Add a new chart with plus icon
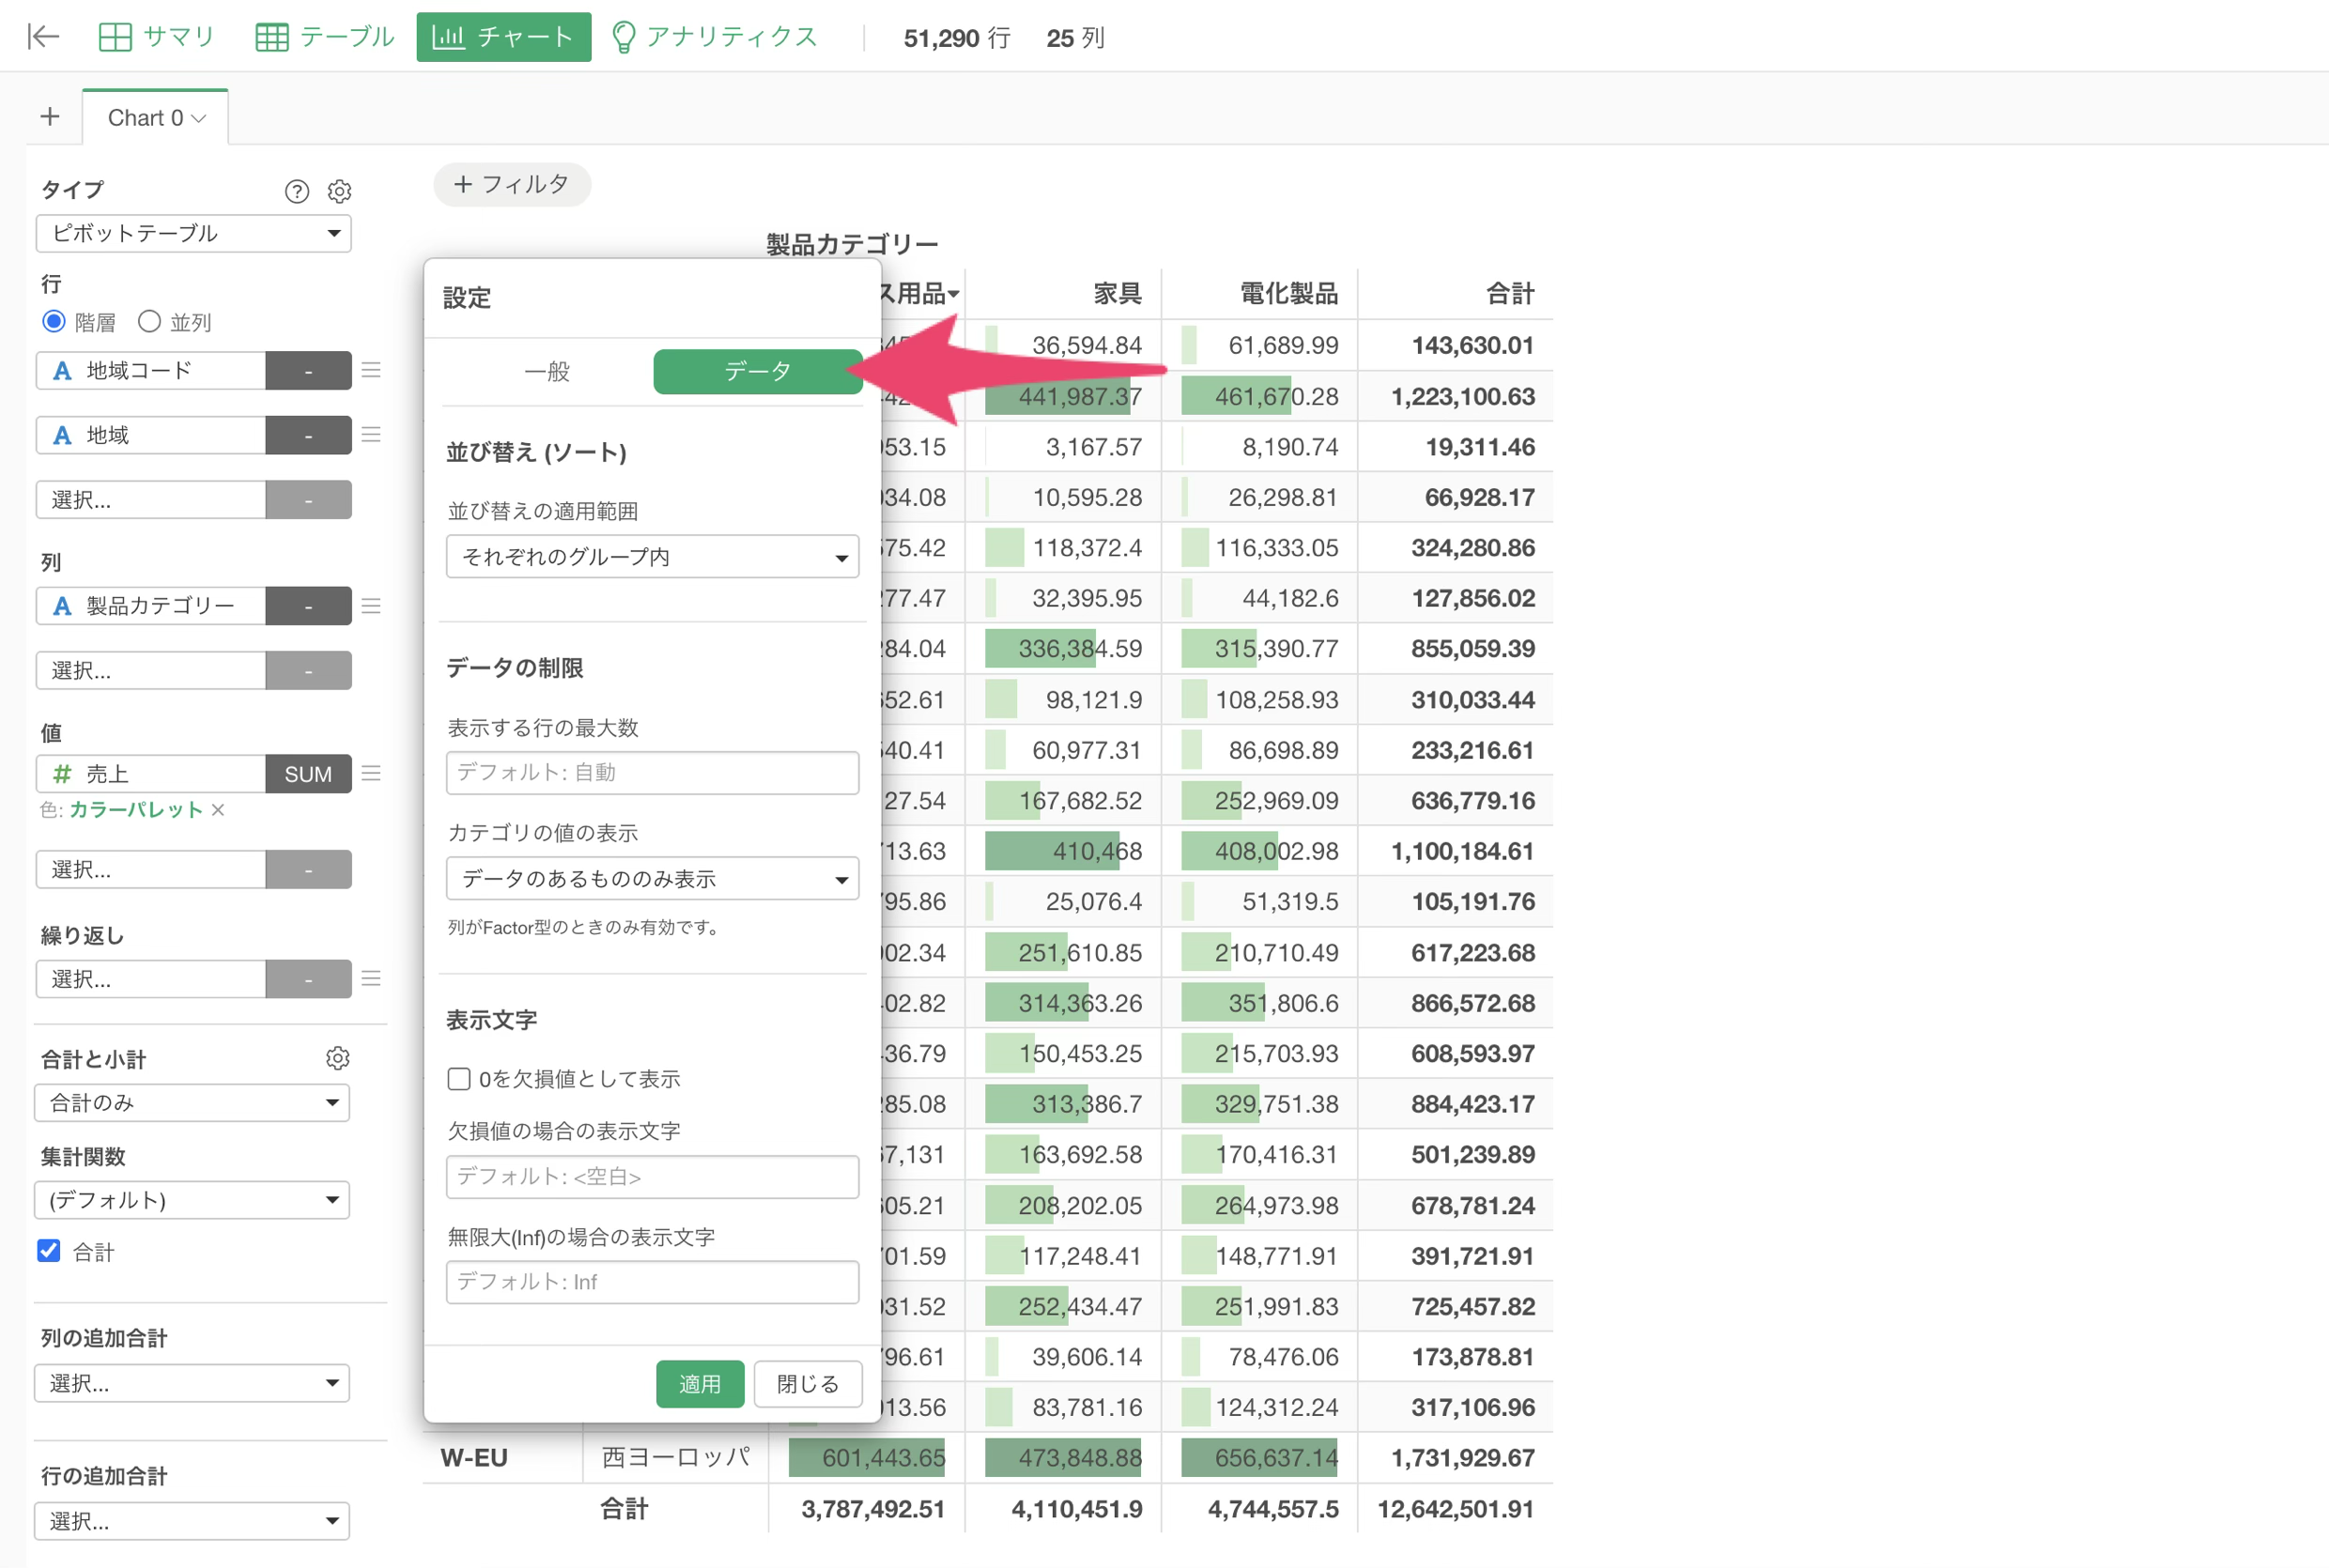The height and width of the screenshot is (1568, 2329). pyautogui.click(x=50, y=117)
